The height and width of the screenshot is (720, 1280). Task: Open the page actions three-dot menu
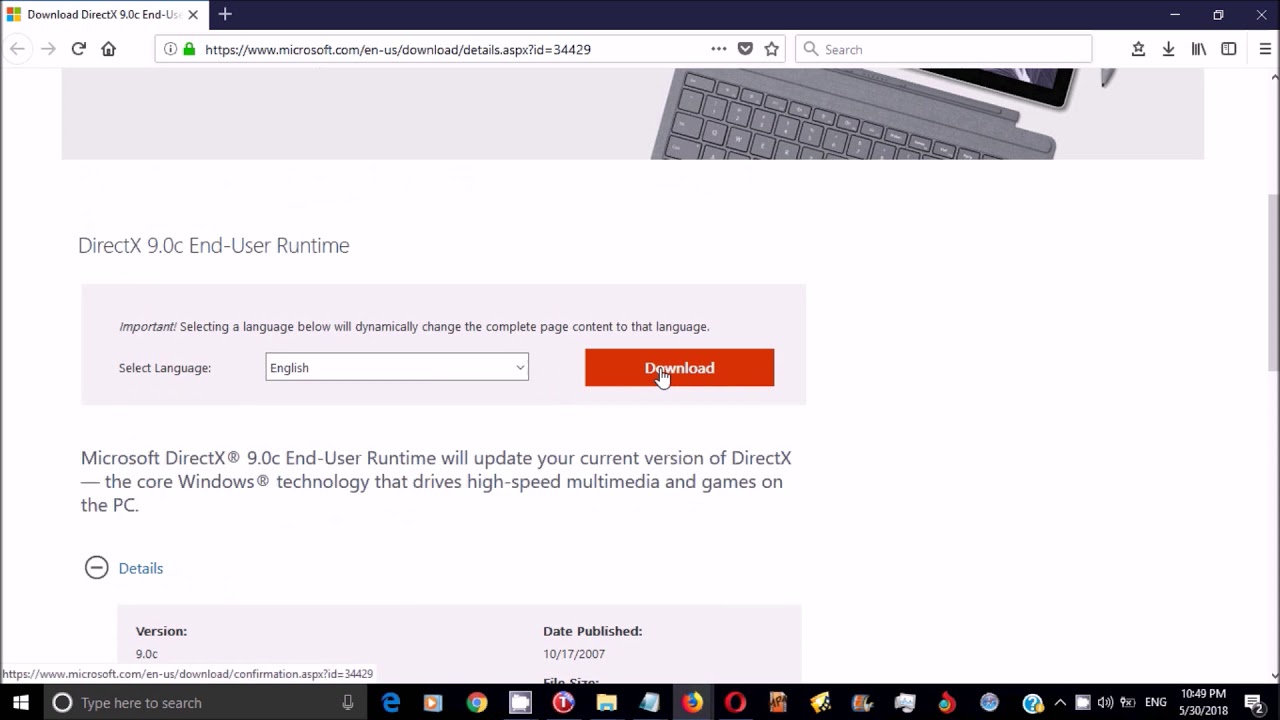[x=719, y=49]
